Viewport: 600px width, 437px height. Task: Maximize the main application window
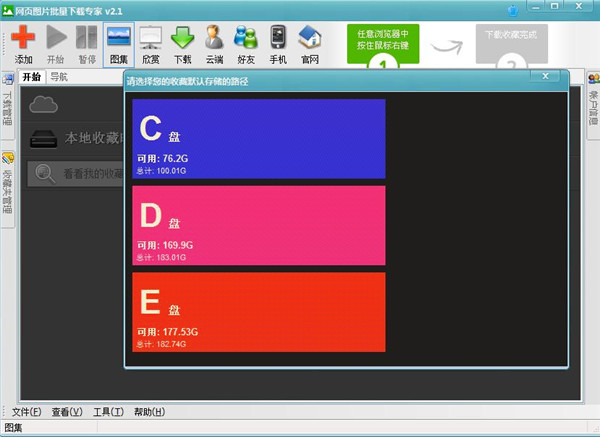[554, 7]
